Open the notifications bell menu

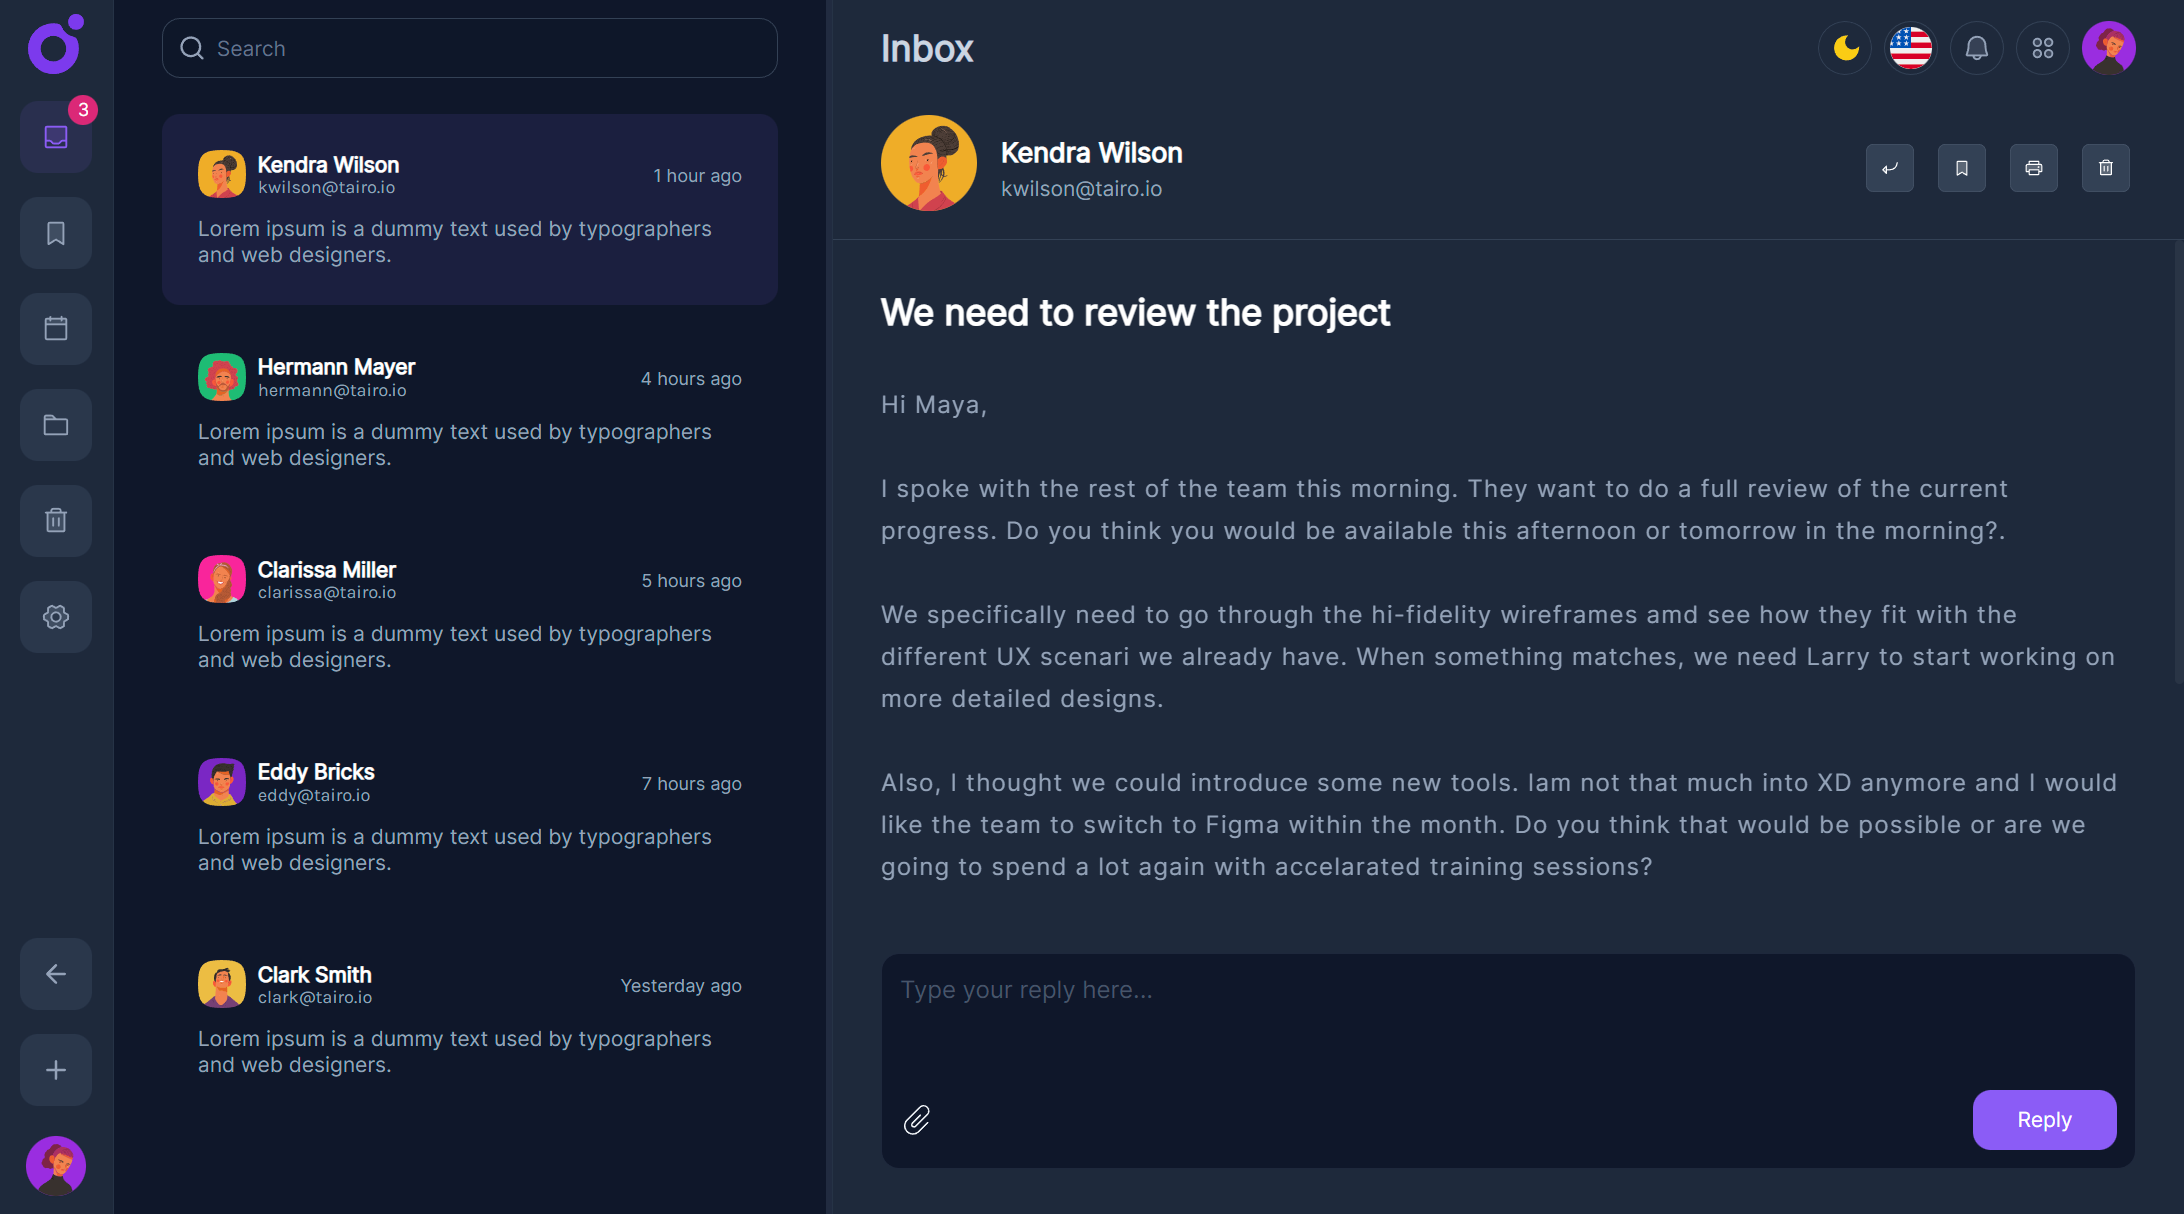[x=1976, y=48]
